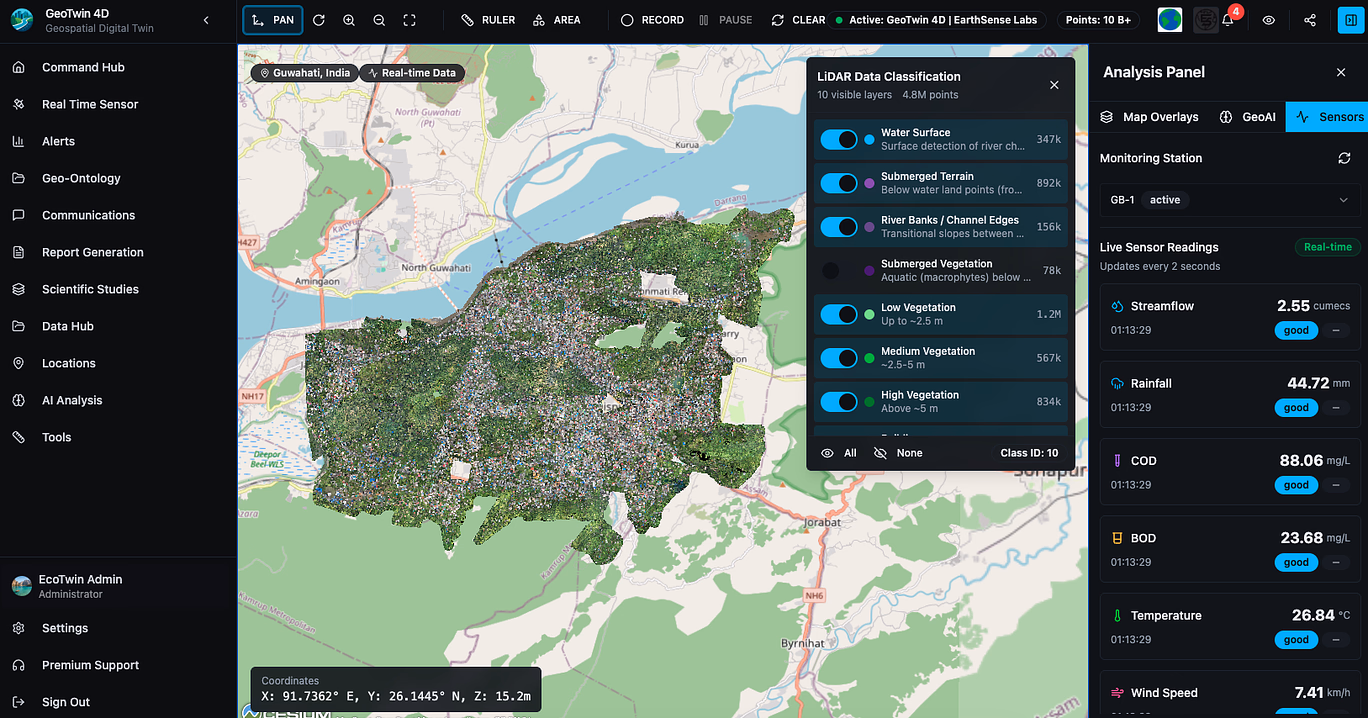Toggle River Banks / Channel Edges switch
1368x718 pixels.
(839, 227)
